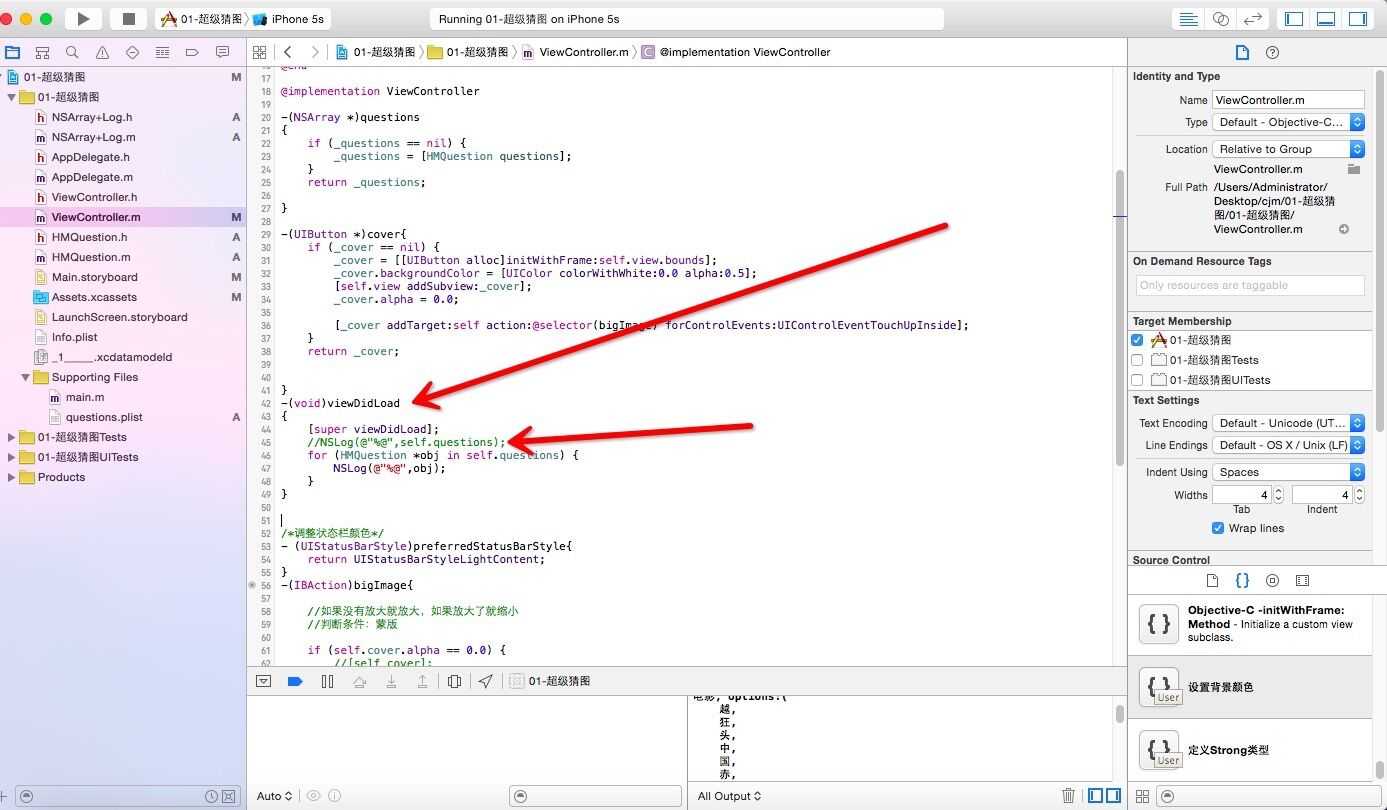The image size is (1387, 810).
Task: Open Debug View Hierarchy
Action: point(454,681)
